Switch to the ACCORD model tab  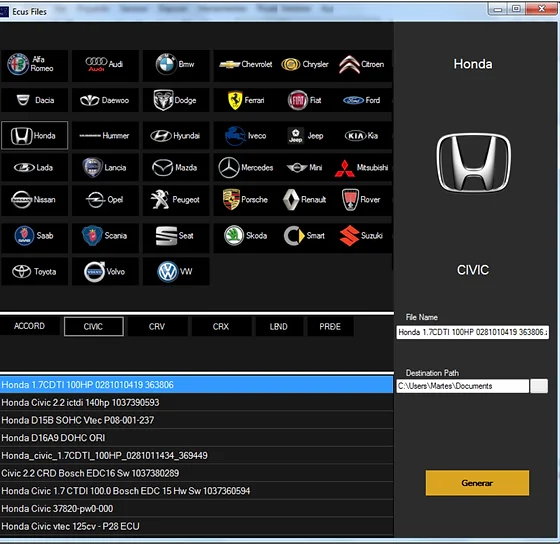pyautogui.click(x=29, y=326)
